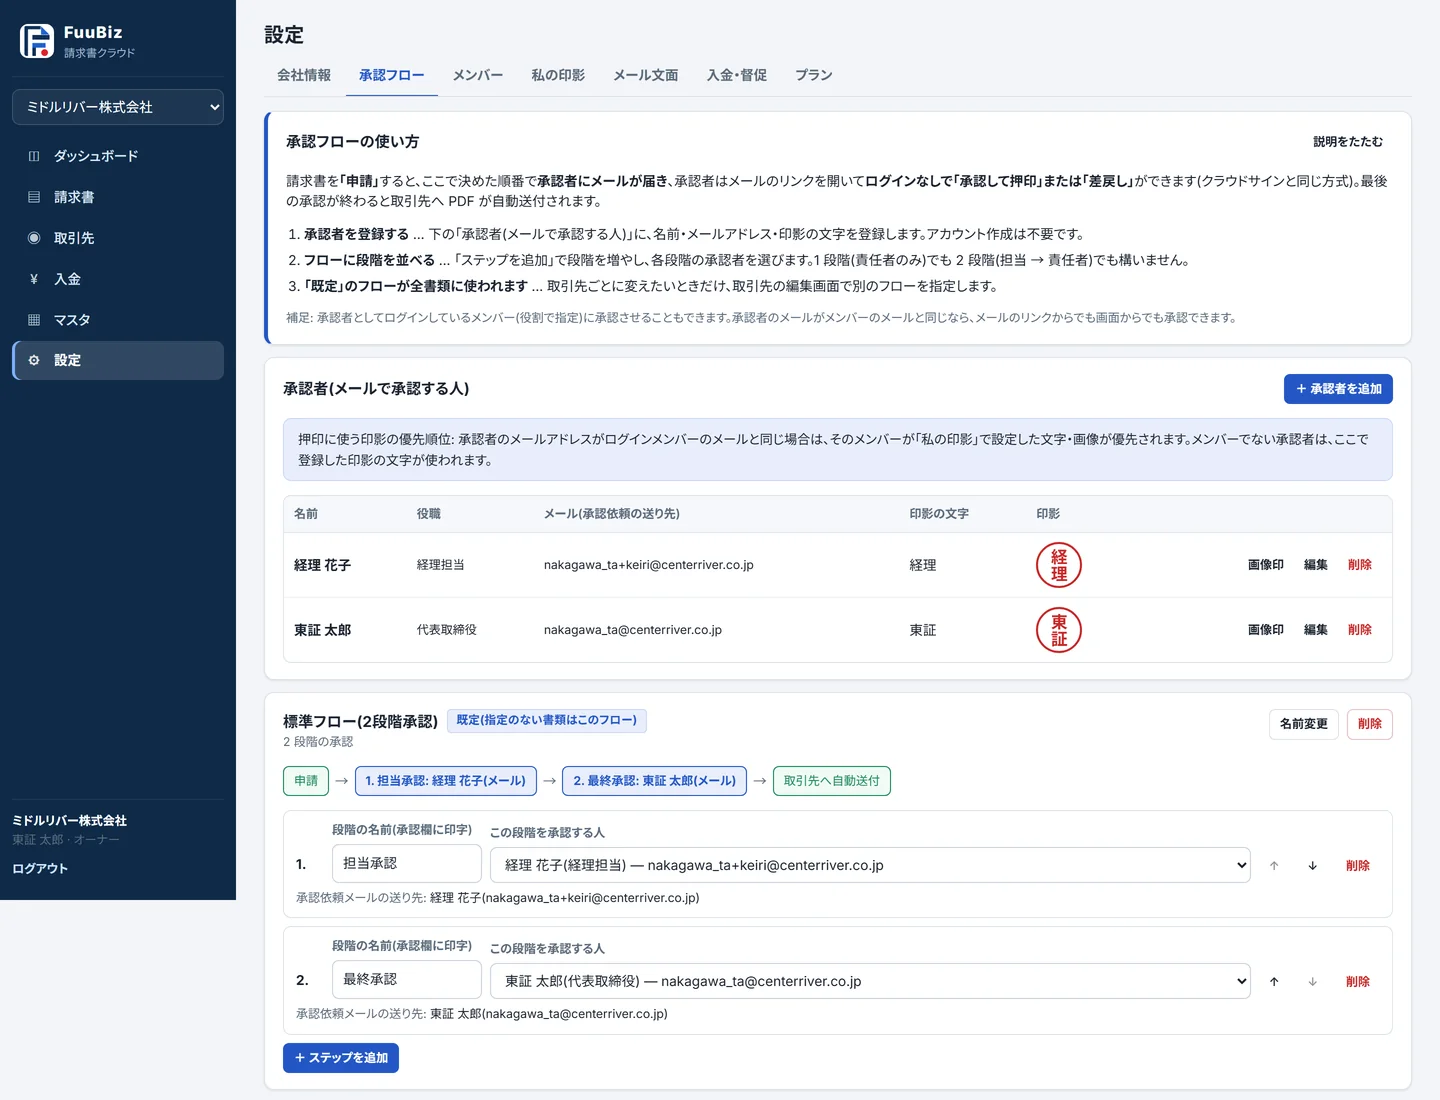1440x1100 pixels.
Task: Click 経理 花子's red seal stamp
Action: [x=1059, y=565]
